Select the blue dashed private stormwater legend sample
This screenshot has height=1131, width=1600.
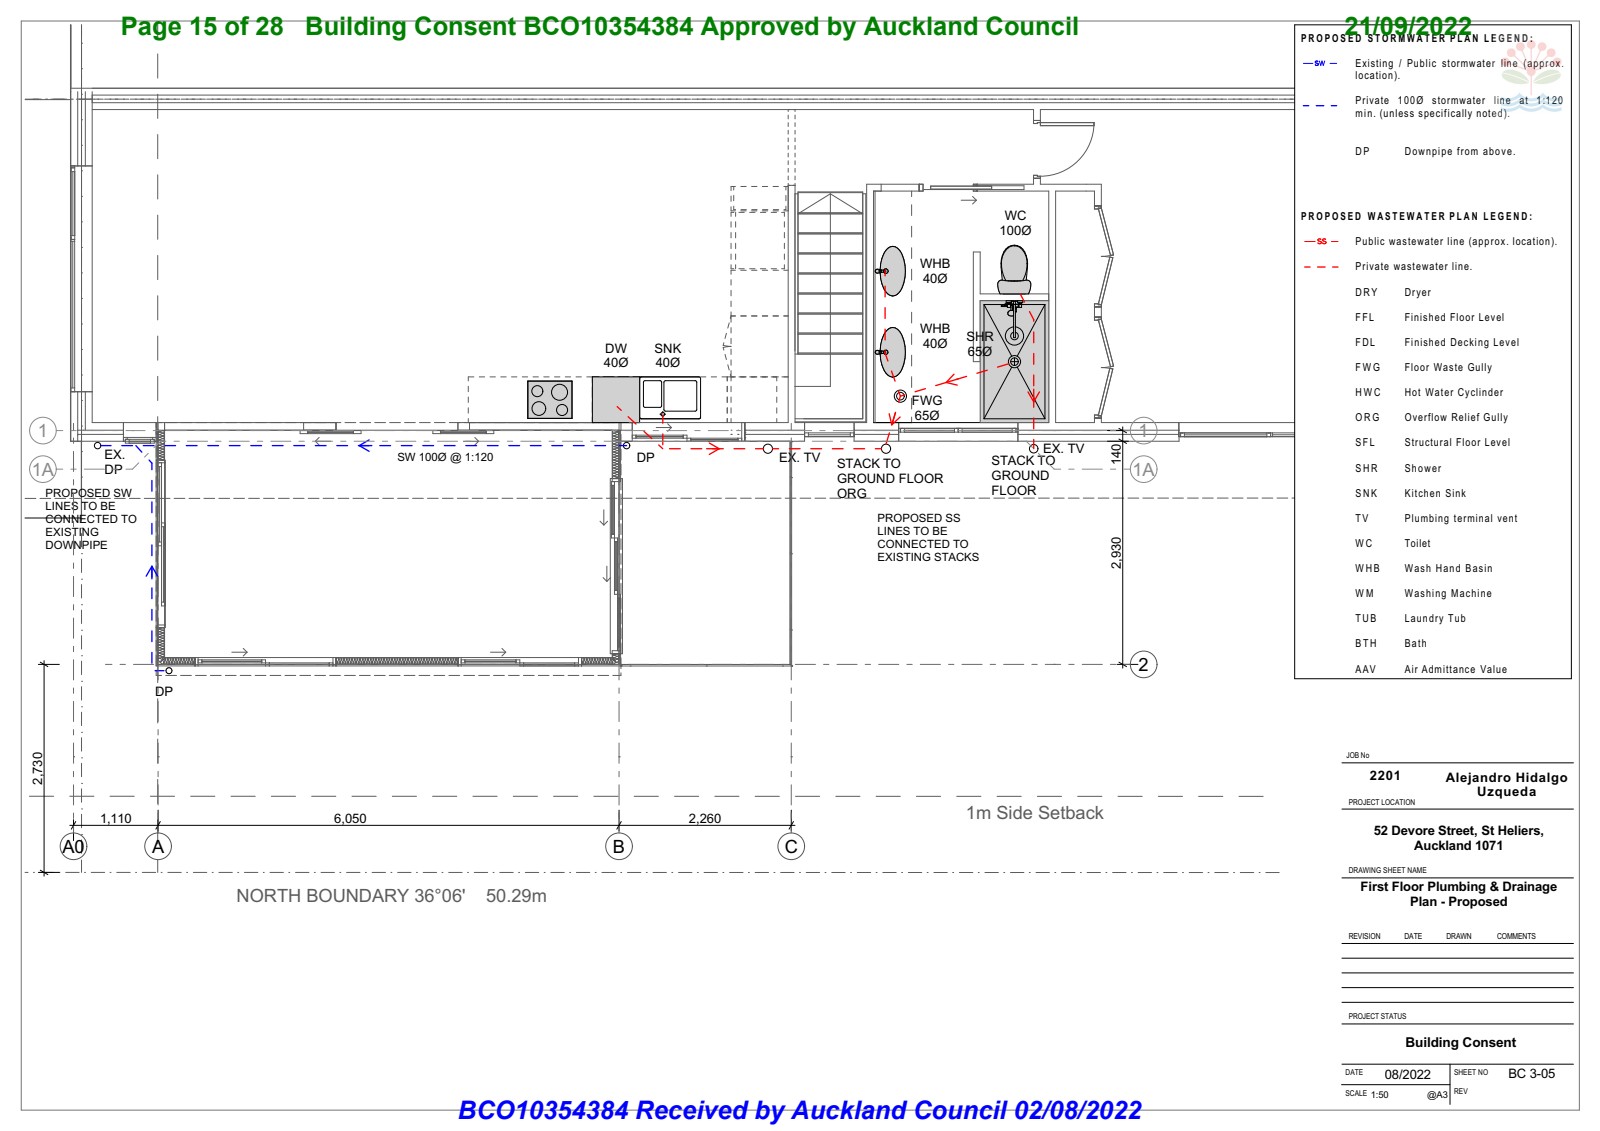(1320, 105)
